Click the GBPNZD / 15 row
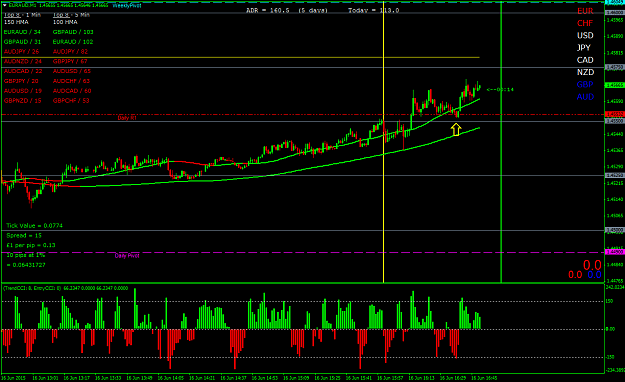625x382 pixels. (22, 101)
